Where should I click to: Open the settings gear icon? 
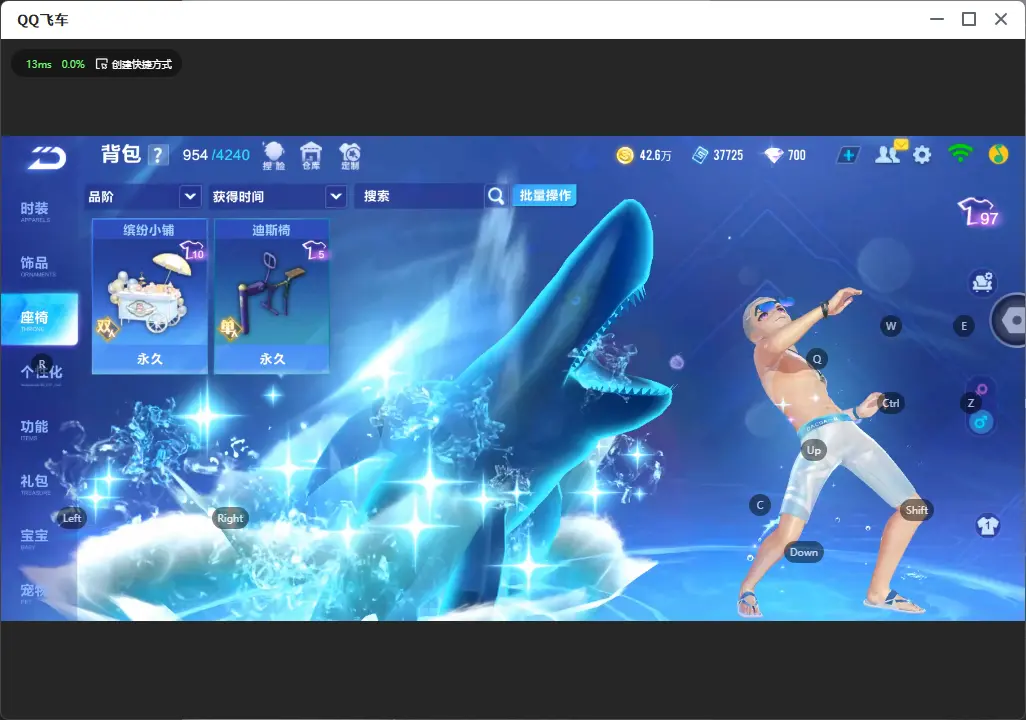[922, 155]
